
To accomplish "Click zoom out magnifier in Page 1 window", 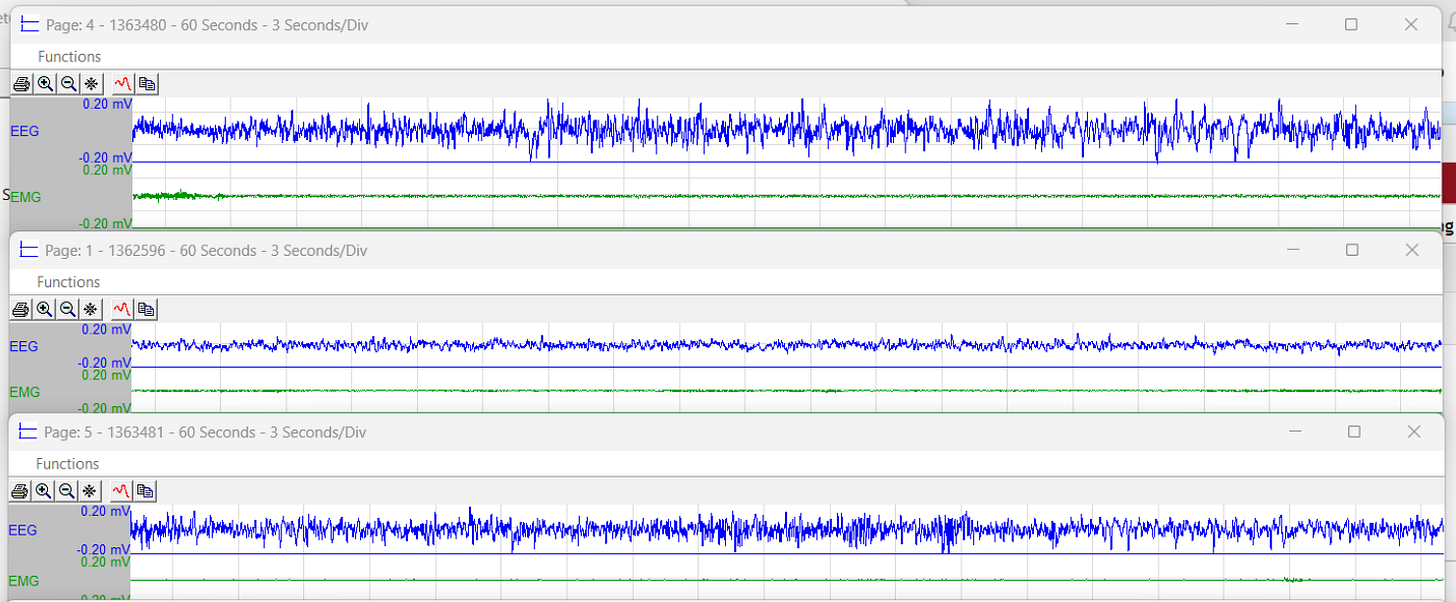I will click(67, 309).
